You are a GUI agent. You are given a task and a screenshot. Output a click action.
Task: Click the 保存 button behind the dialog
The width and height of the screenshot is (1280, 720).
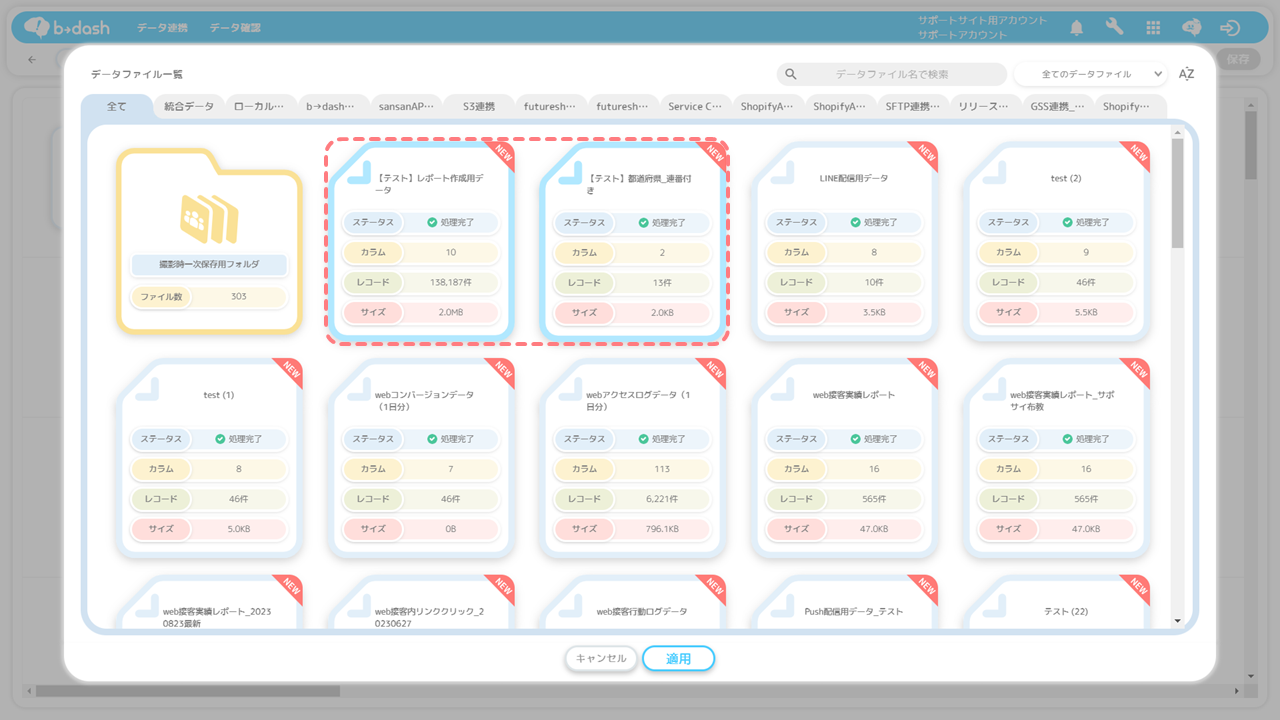[x=1237, y=59]
